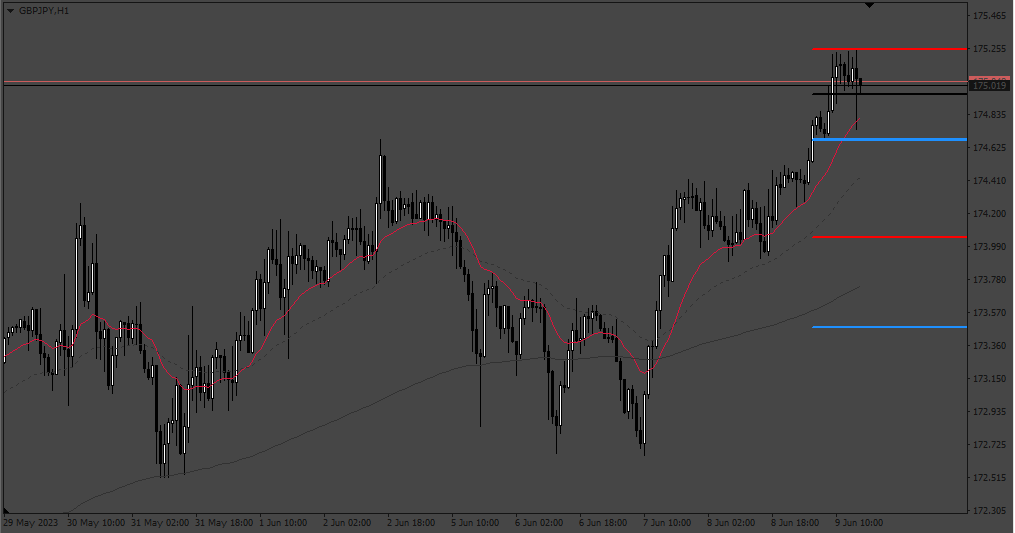Click the 6 Jun 18:00 time label

pos(603,523)
